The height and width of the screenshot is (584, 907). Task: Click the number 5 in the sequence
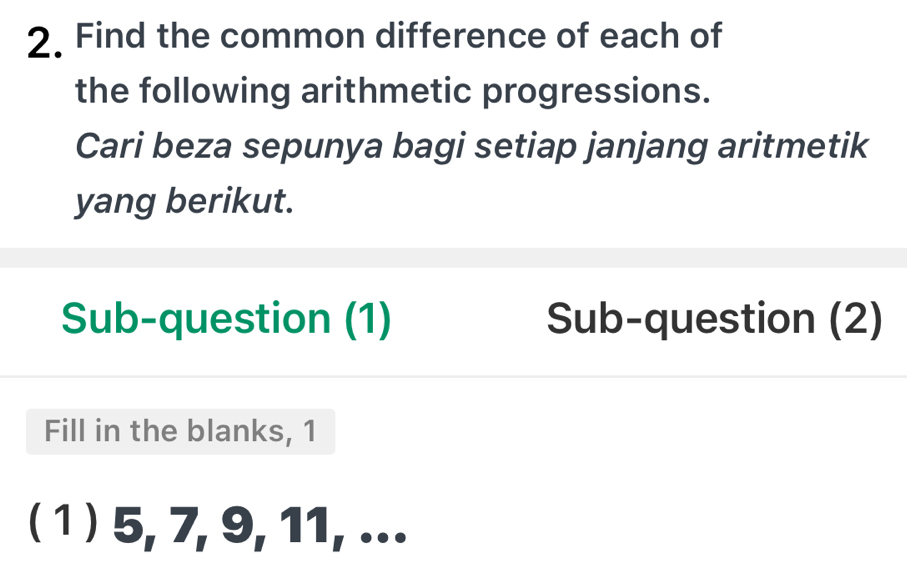(x=130, y=524)
